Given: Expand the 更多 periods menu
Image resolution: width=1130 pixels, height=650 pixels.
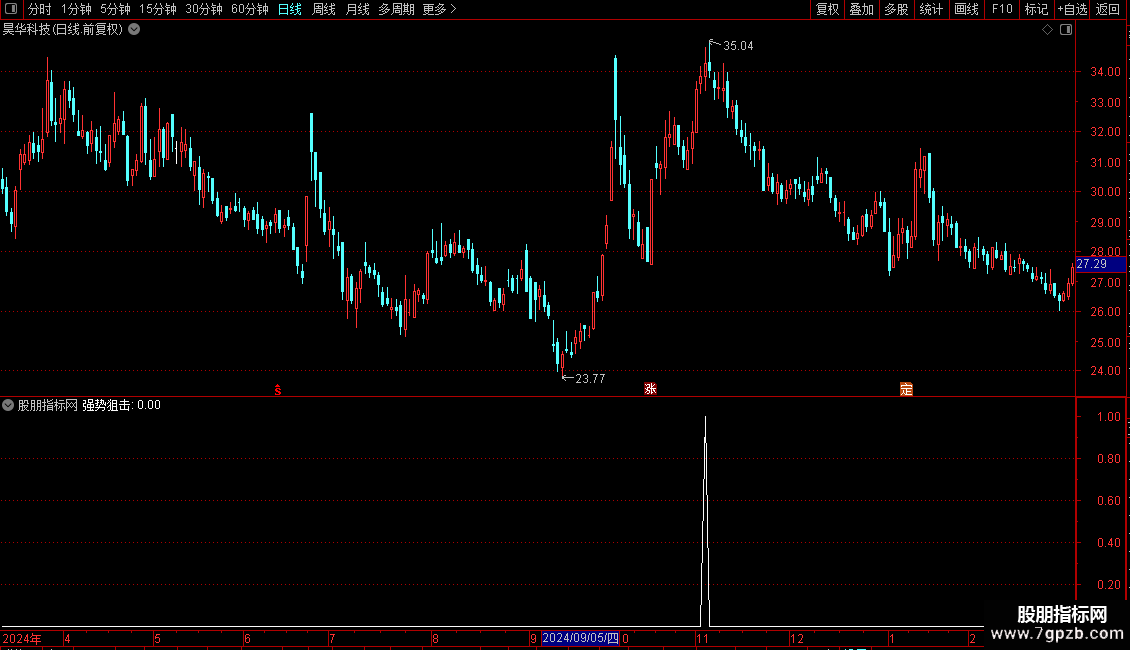Looking at the screenshot, I should [440, 9].
